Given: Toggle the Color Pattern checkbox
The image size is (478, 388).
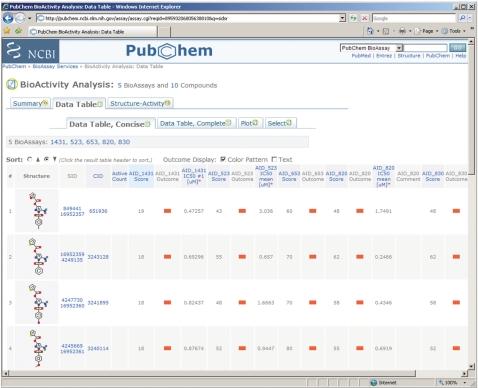Looking at the screenshot, I should [223, 159].
